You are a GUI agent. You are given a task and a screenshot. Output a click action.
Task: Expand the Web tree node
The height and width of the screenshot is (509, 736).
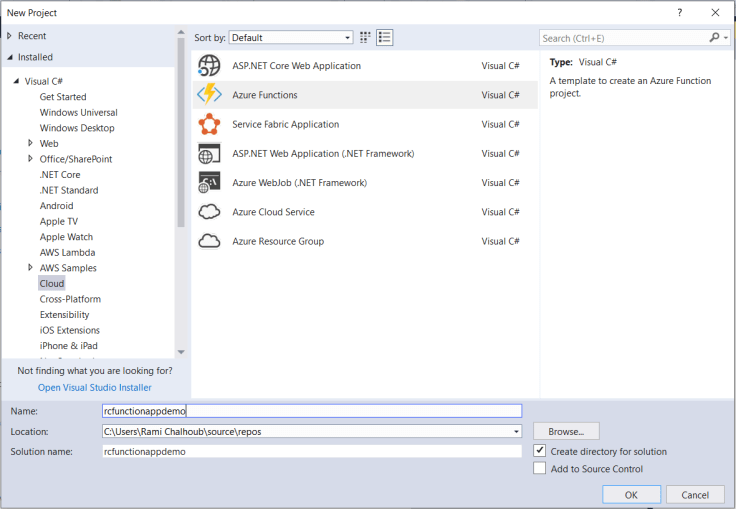click(31, 144)
